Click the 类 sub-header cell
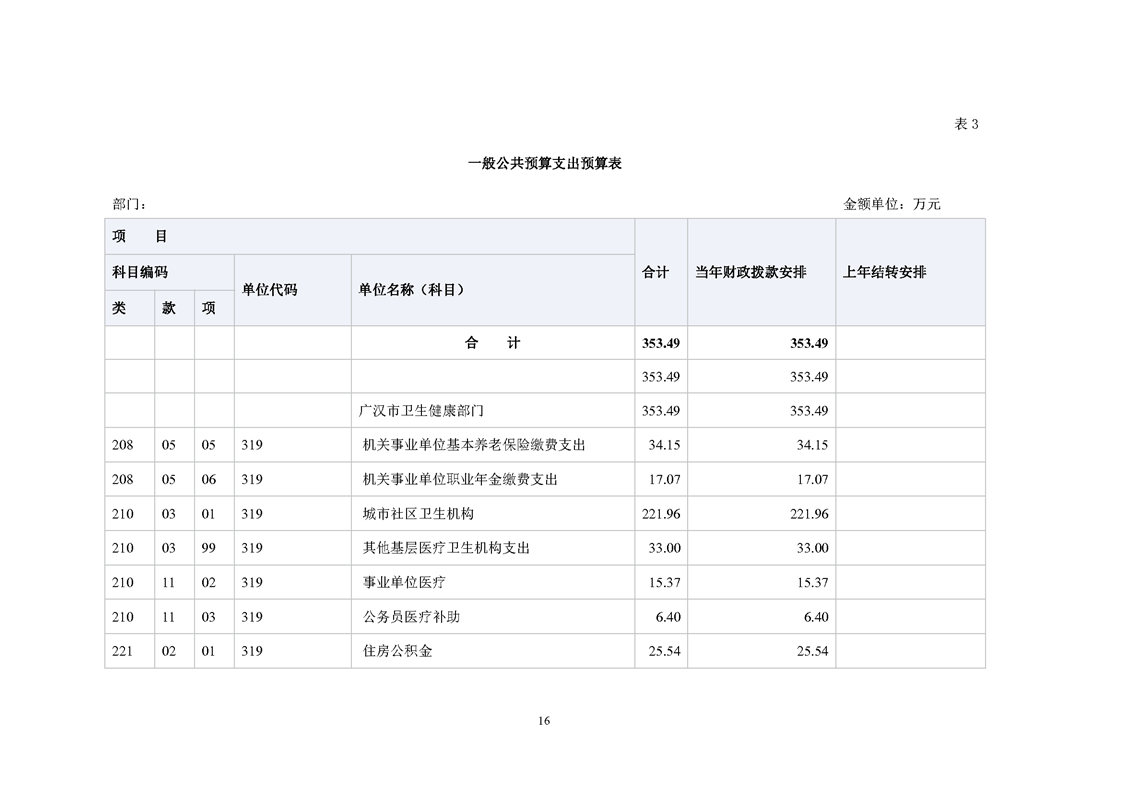The image size is (1122, 793). (x=130, y=308)
